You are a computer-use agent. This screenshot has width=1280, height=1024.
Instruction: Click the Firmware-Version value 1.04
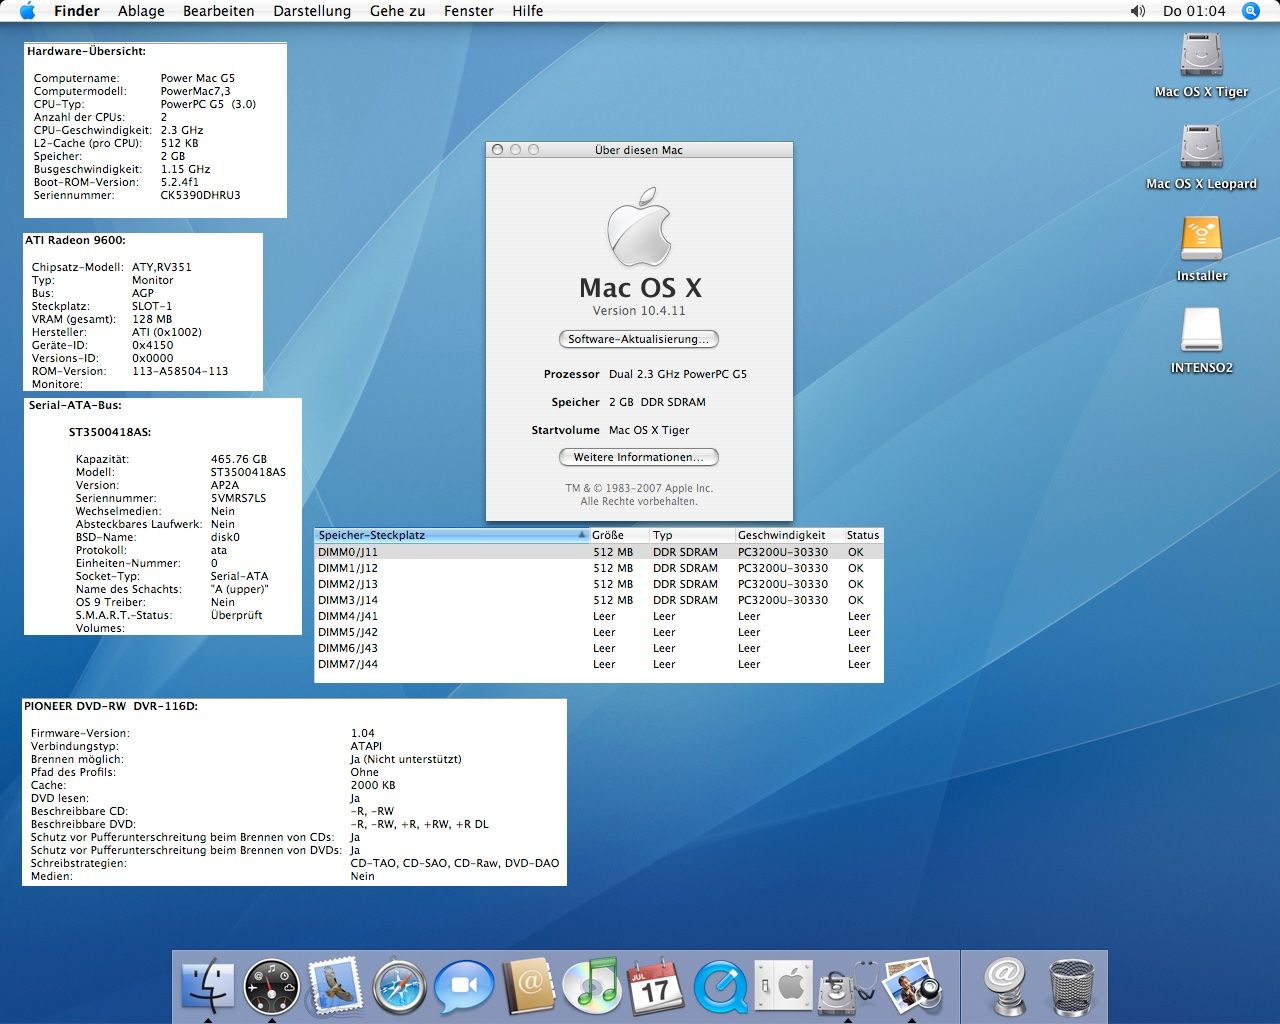click(x=363, y=733)
